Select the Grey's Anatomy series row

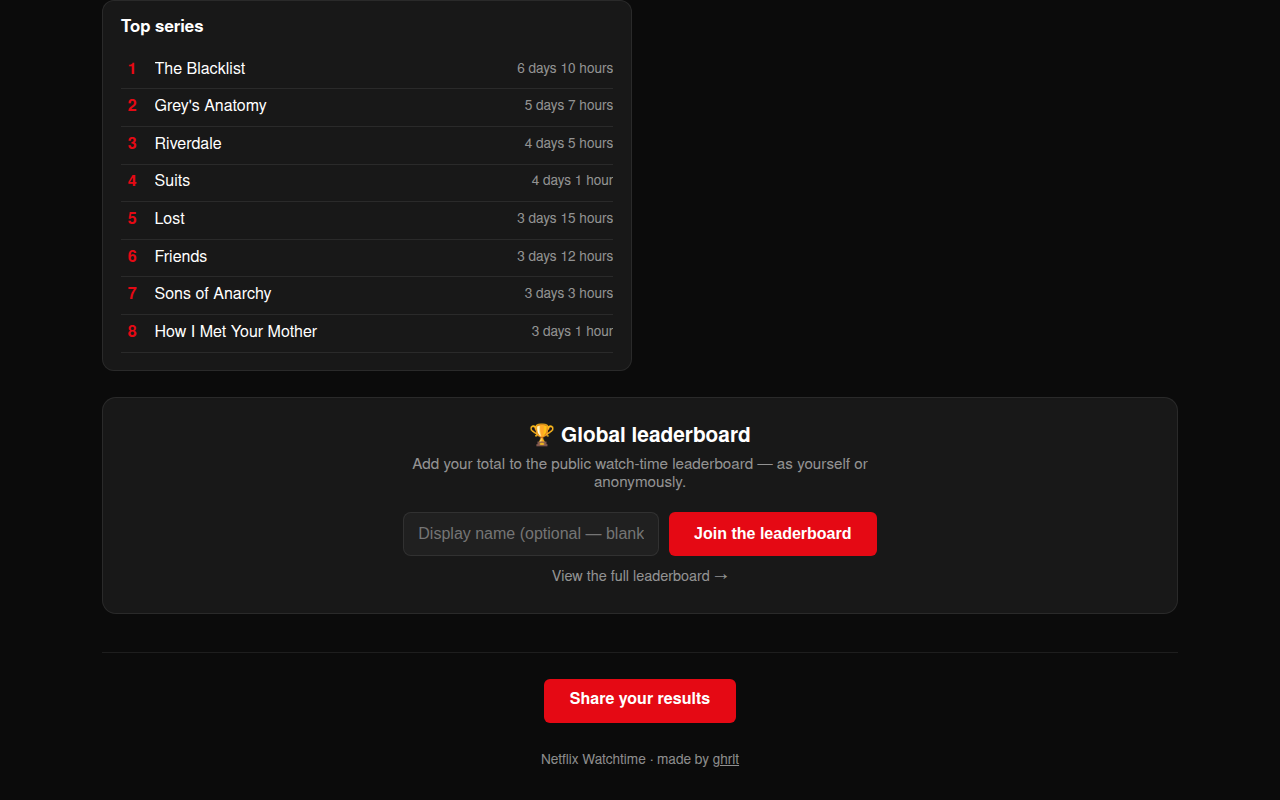tap(367, 106)
